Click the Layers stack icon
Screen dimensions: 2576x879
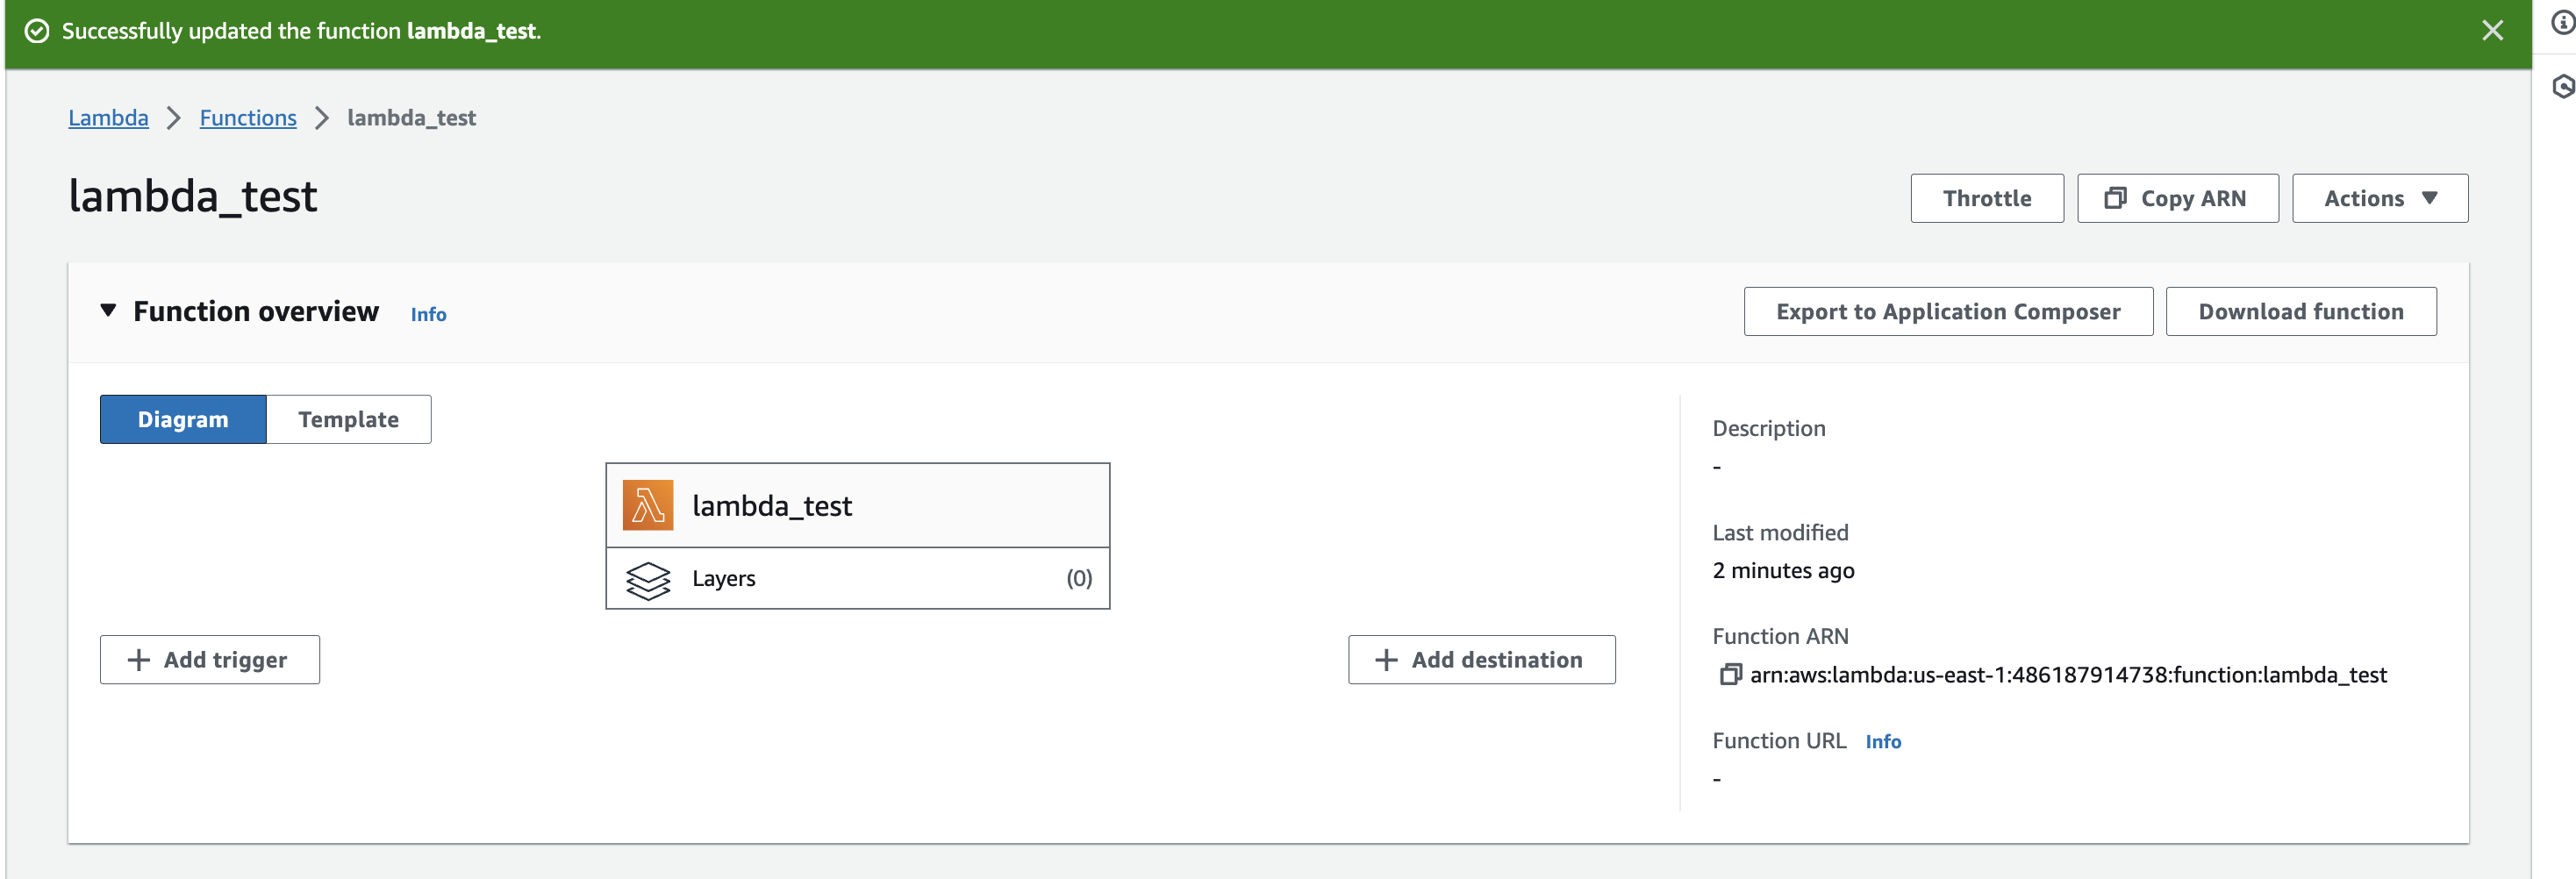click(647, 579)
